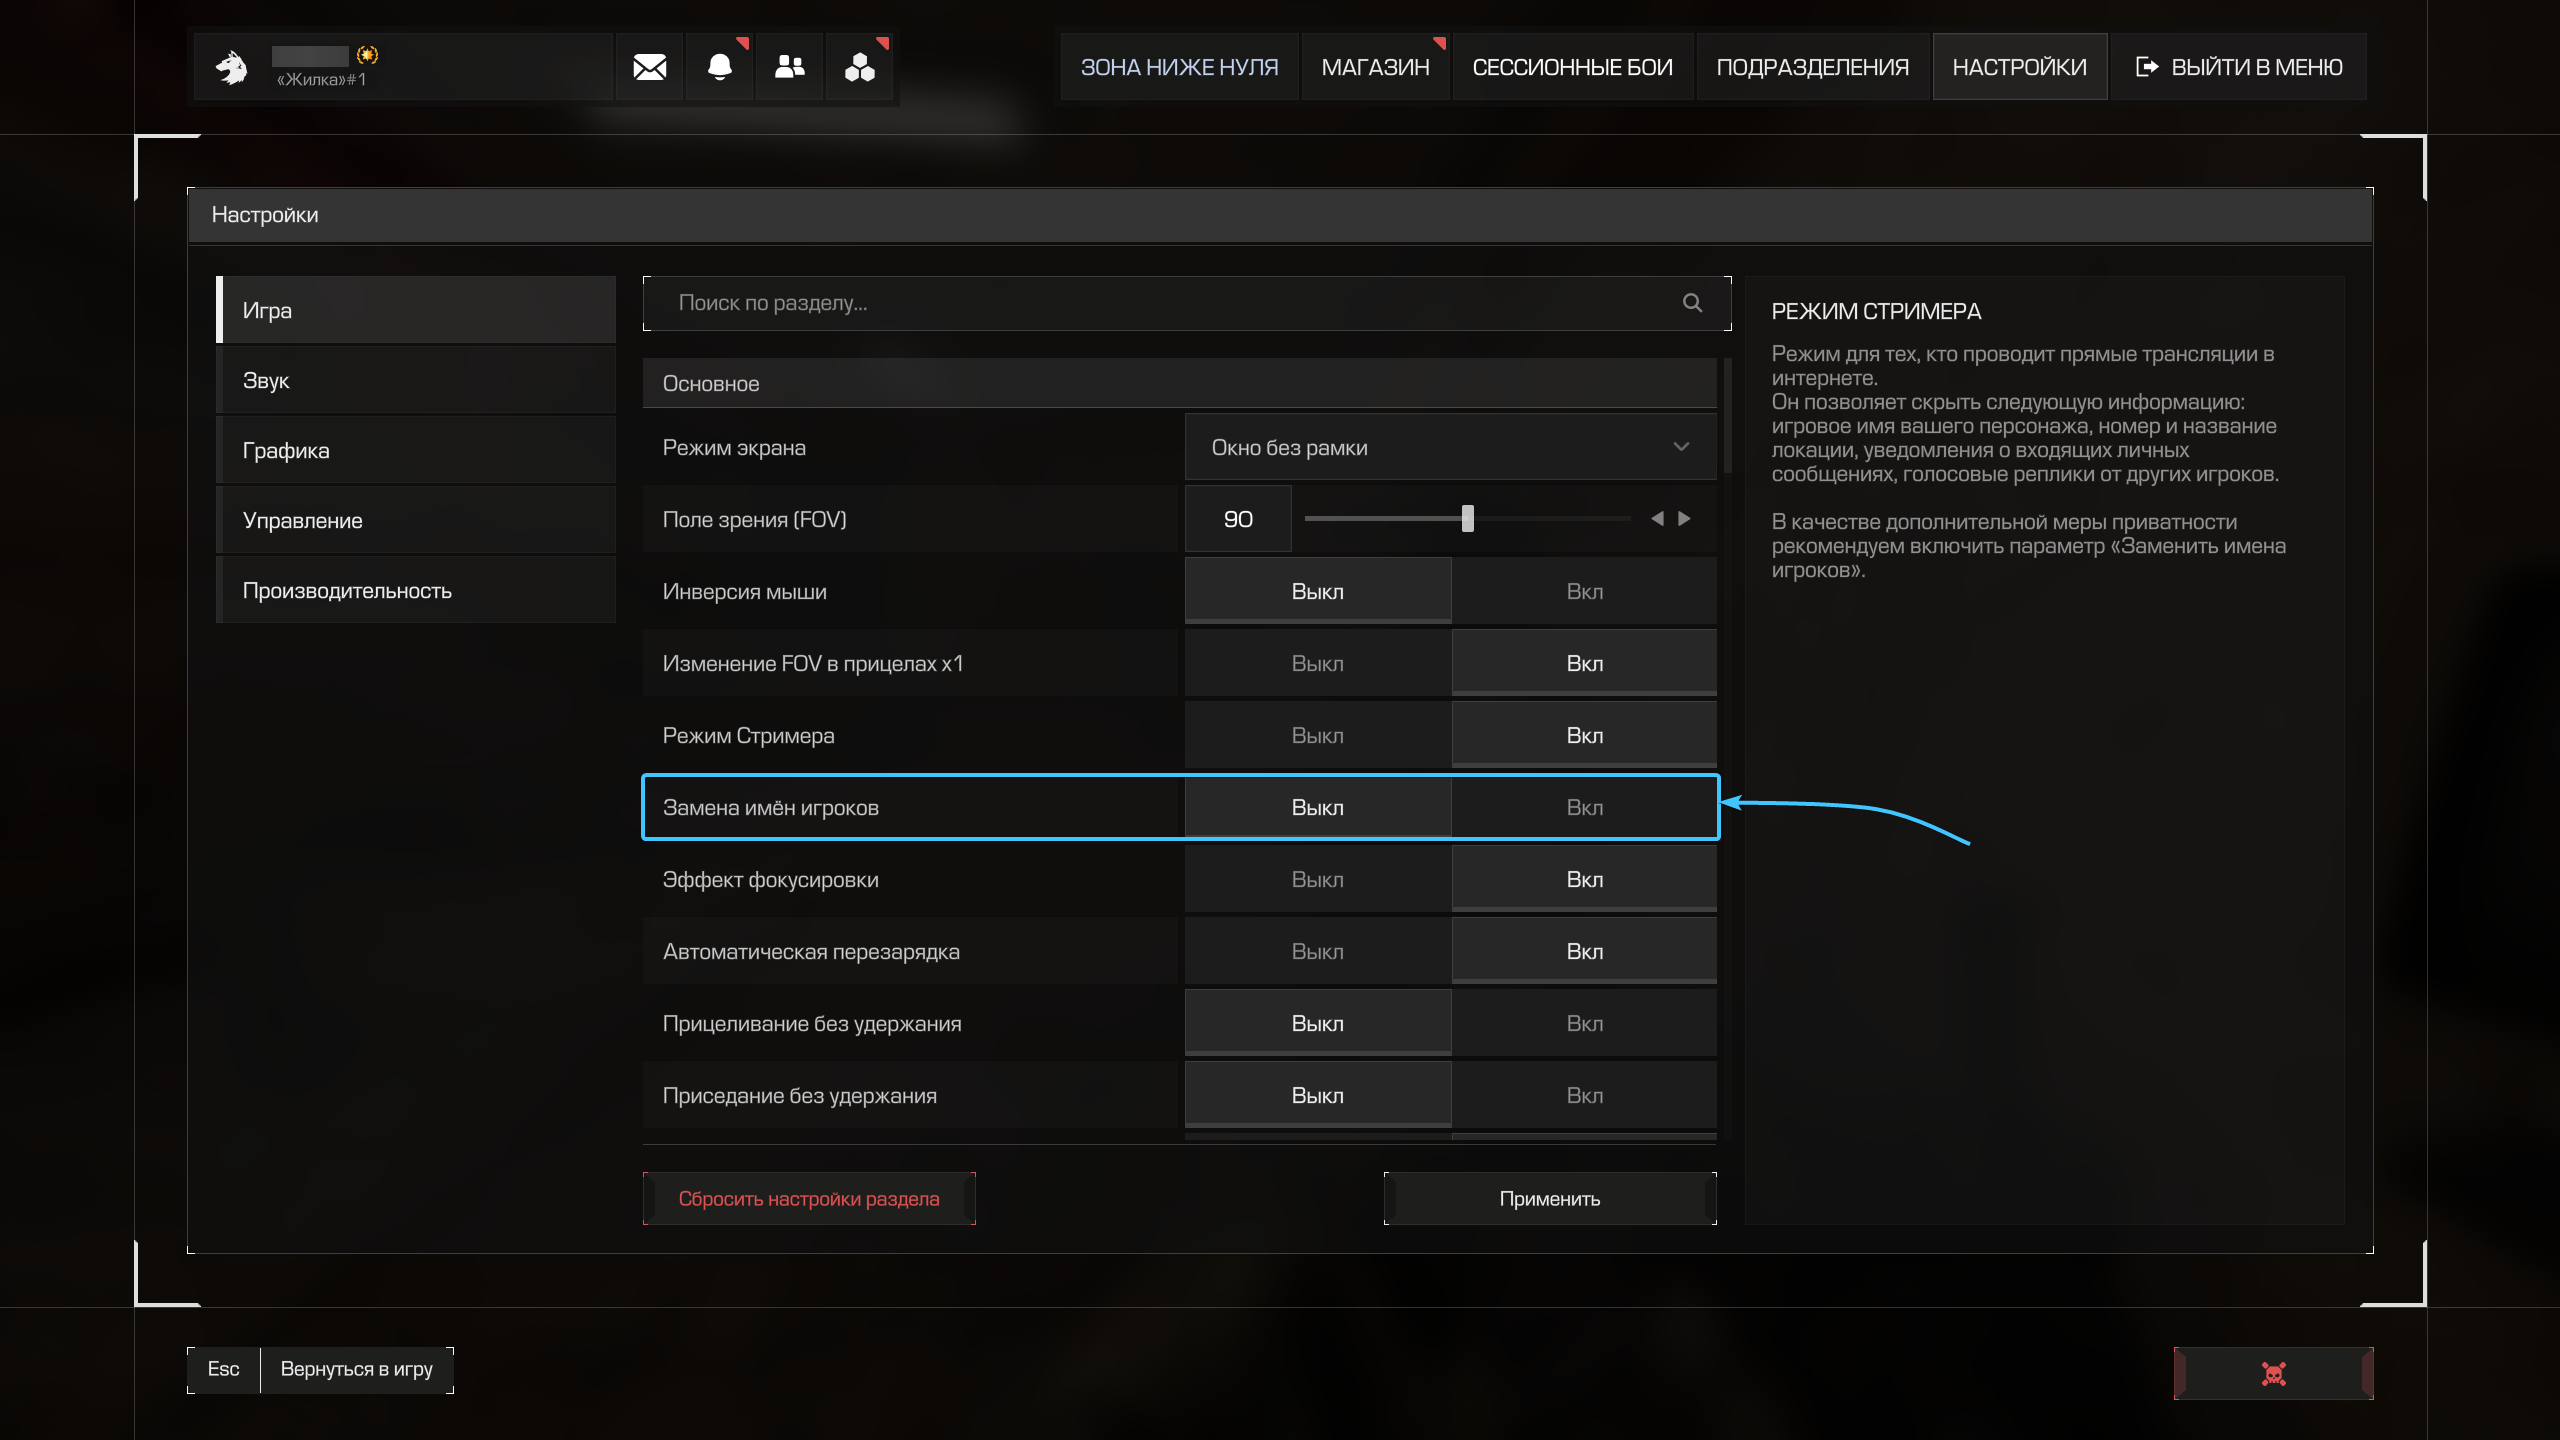Image resolution: width=2560 pixels, height=1440 pixels.
Task: Click the FOV increase right arrow
Action: [1685, 519]
